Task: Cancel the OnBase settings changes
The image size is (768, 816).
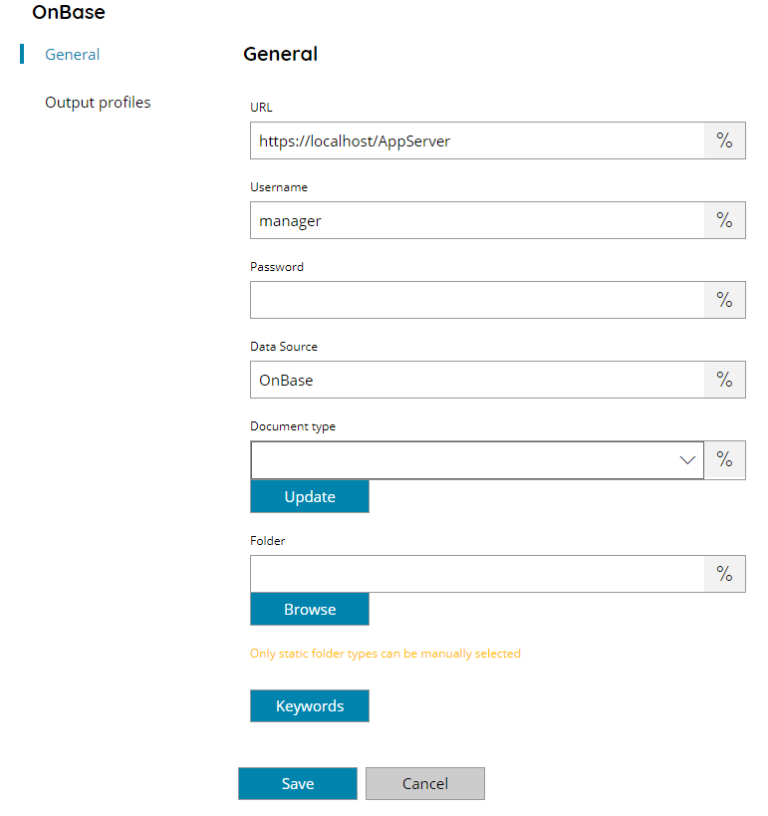Action: 425,783
